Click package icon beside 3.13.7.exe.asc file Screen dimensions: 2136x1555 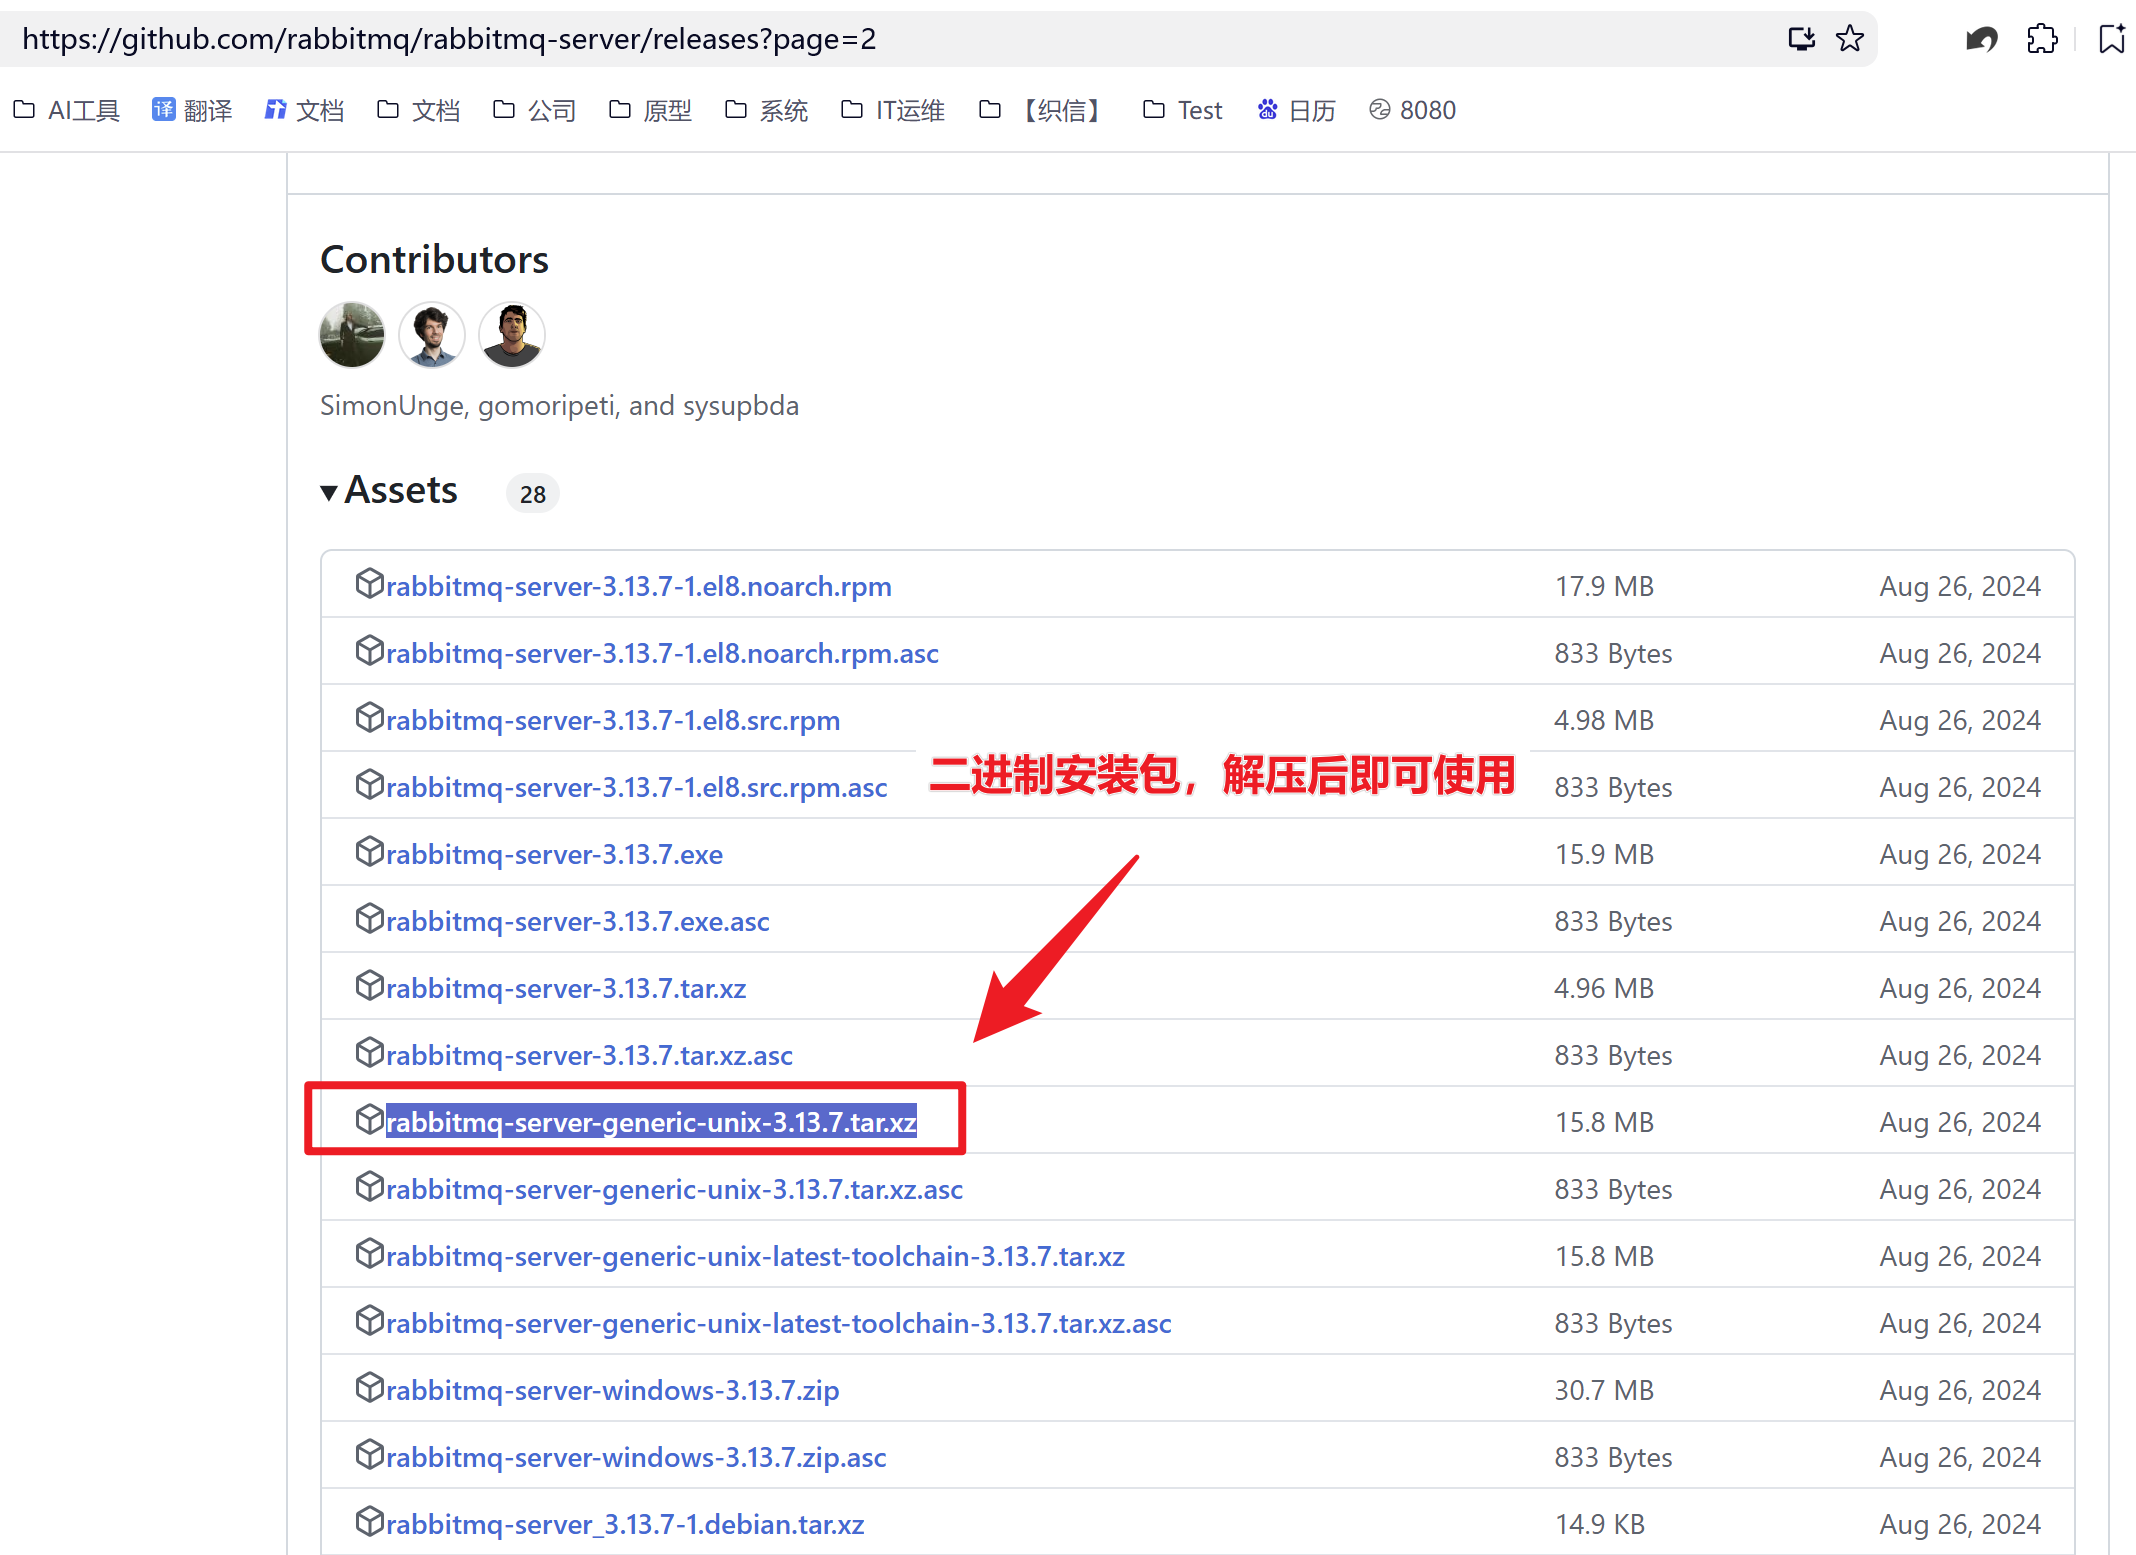point(369,918)
